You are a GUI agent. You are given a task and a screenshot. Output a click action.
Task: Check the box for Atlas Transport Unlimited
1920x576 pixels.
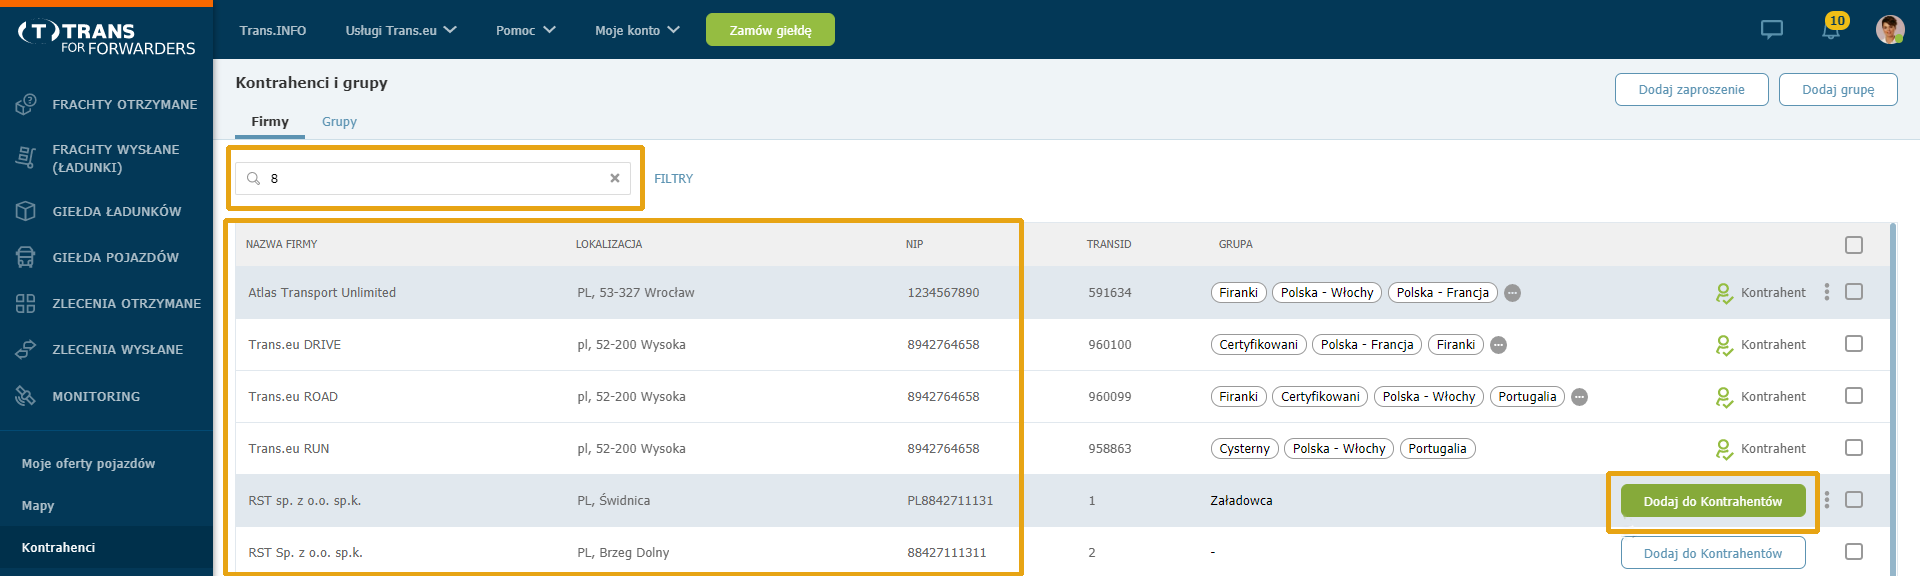[1854, 292]
